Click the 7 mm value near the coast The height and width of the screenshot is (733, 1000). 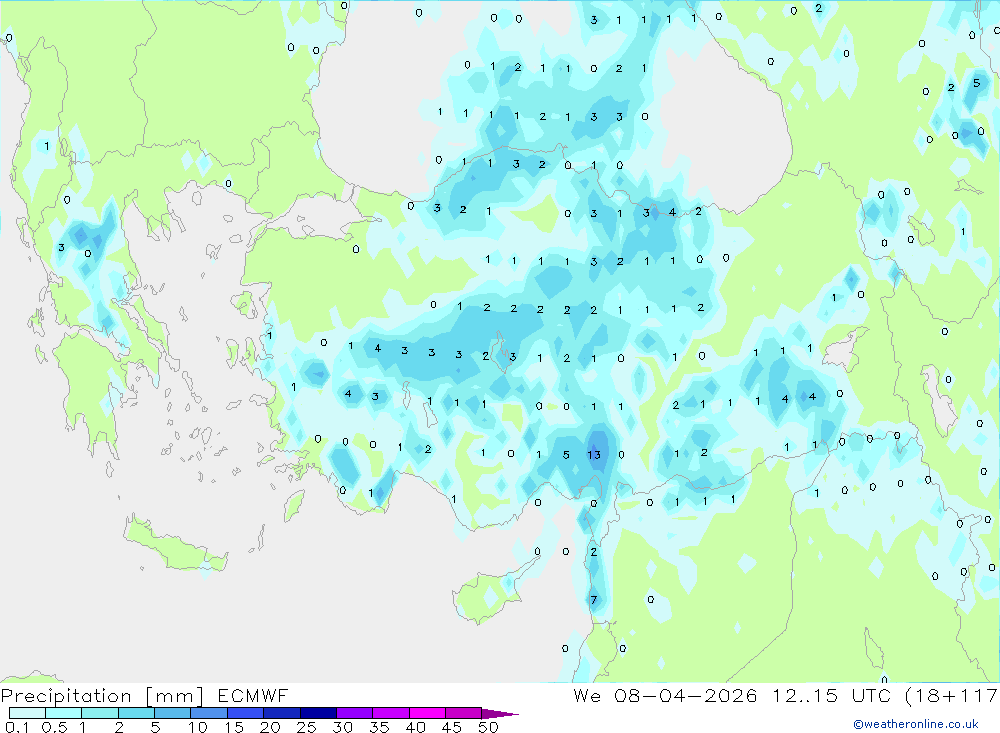pyautogui.click(x=594, y=600)
